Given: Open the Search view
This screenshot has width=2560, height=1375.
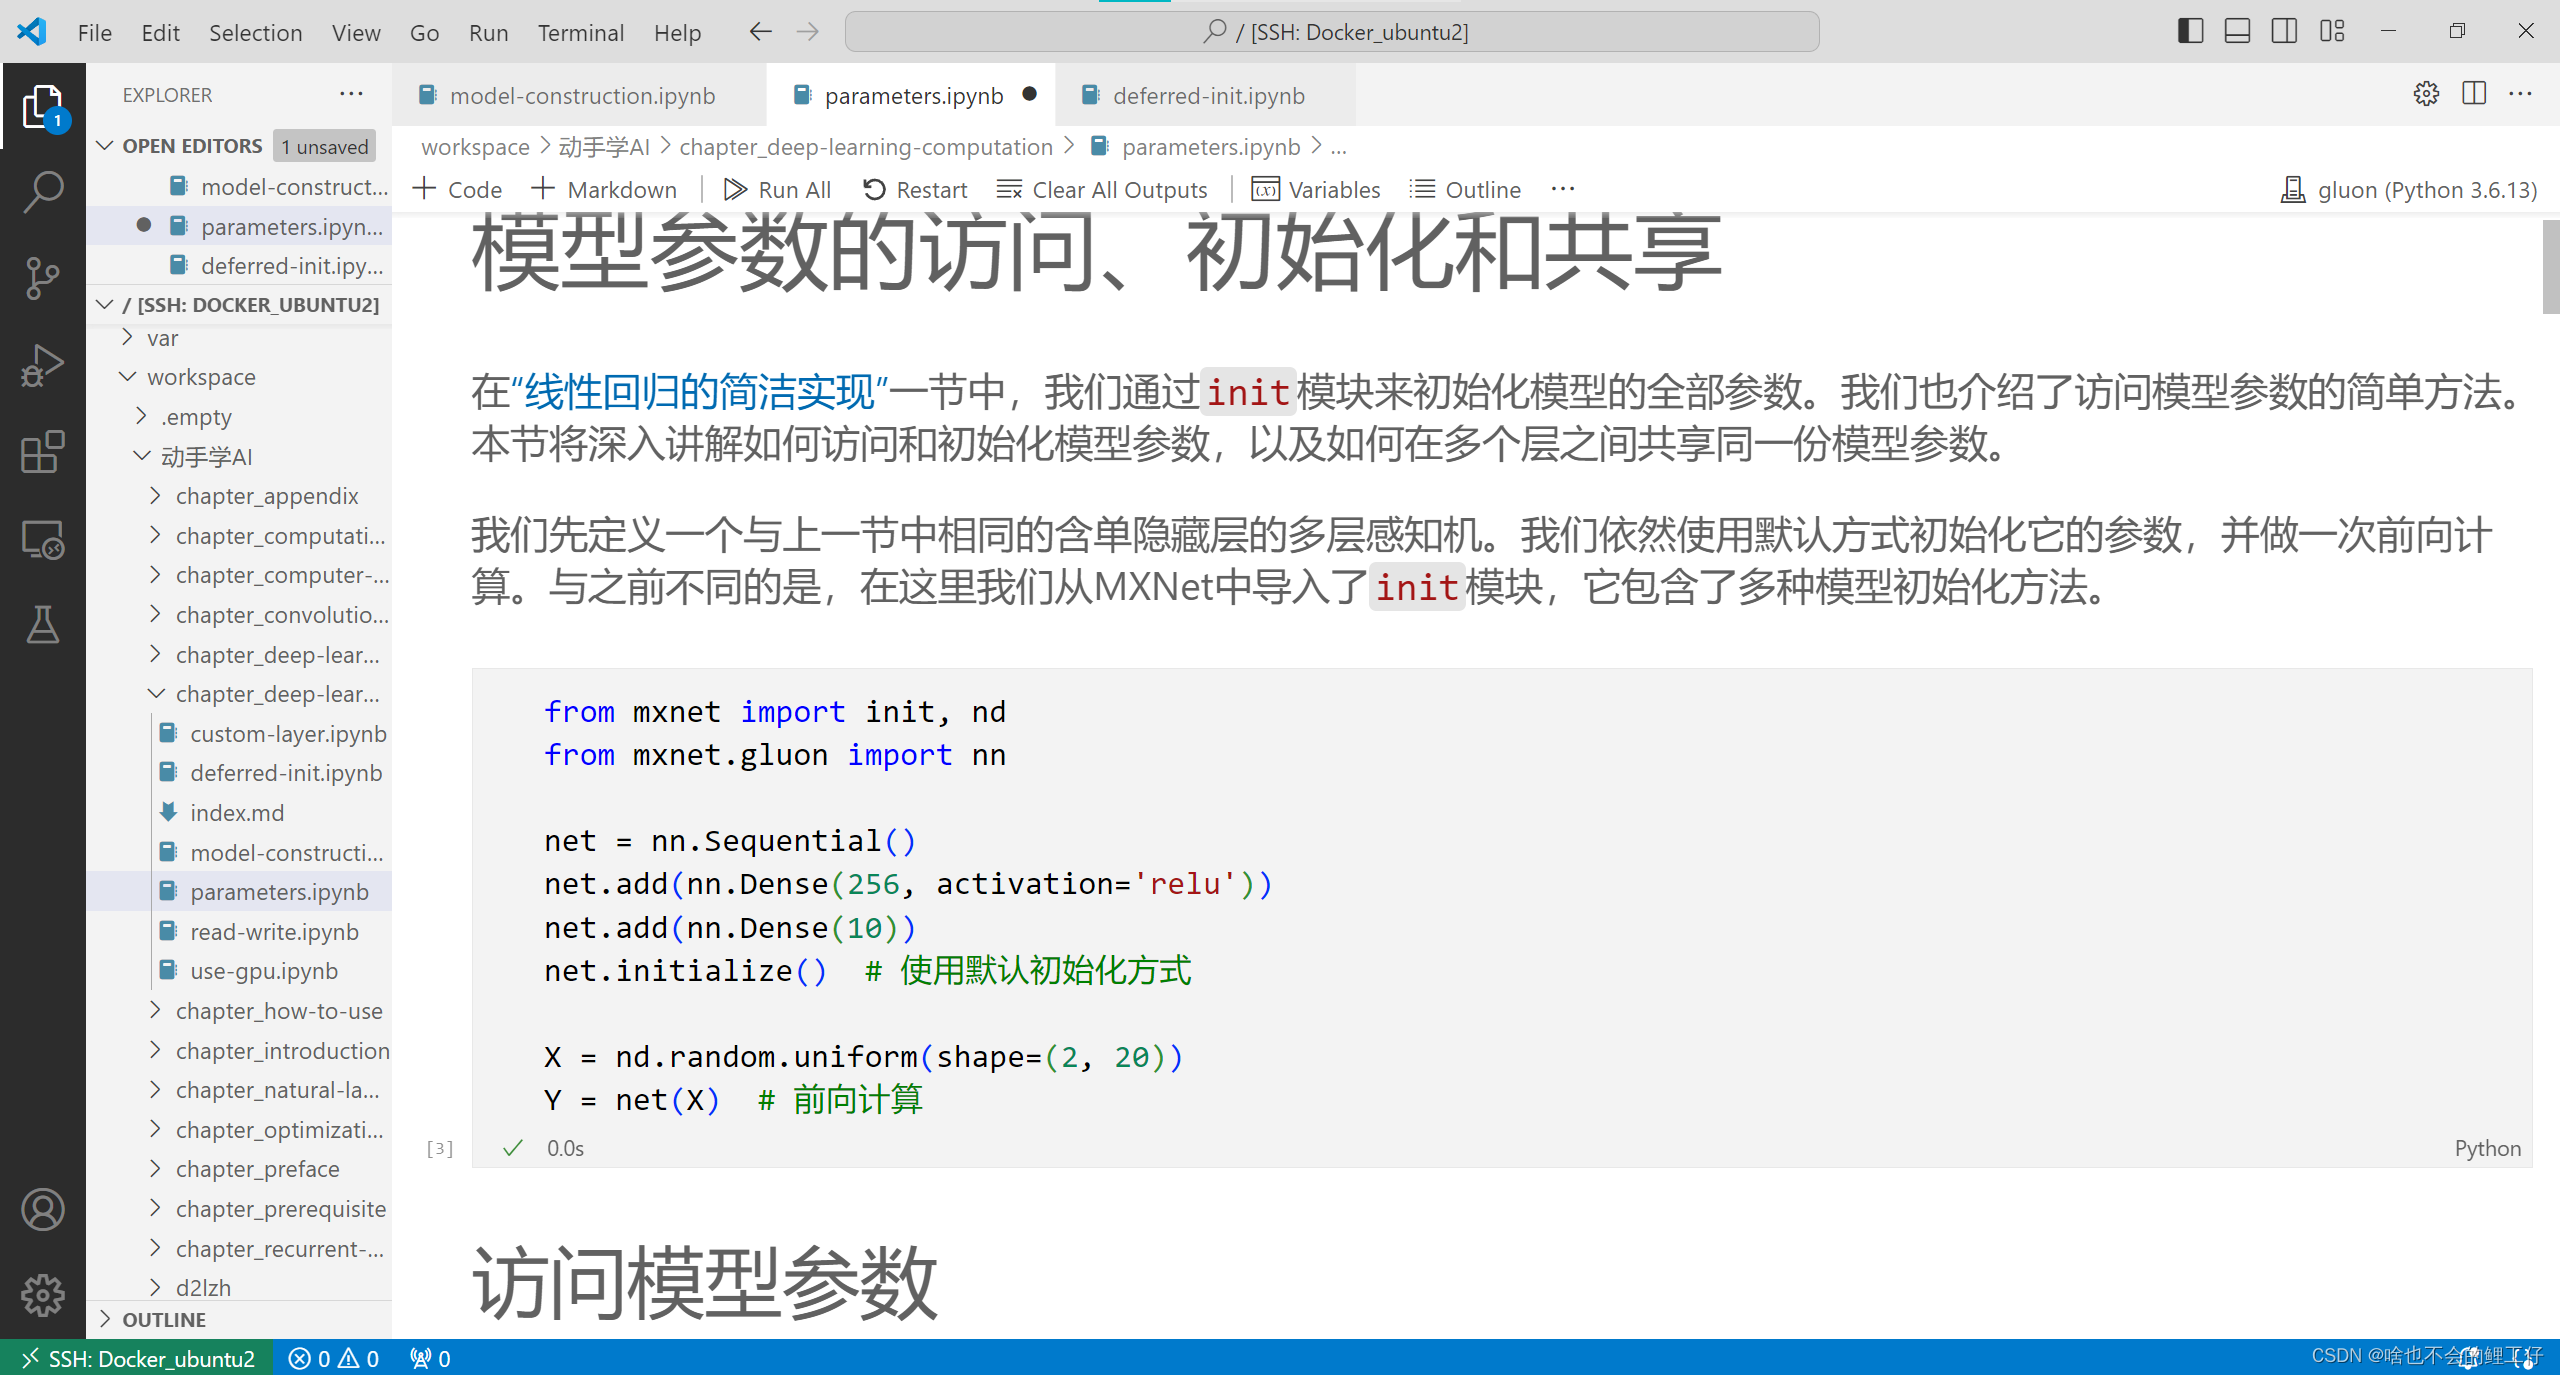Looking at the screenshot, I should pyautogui.click(x=43, y=191).
